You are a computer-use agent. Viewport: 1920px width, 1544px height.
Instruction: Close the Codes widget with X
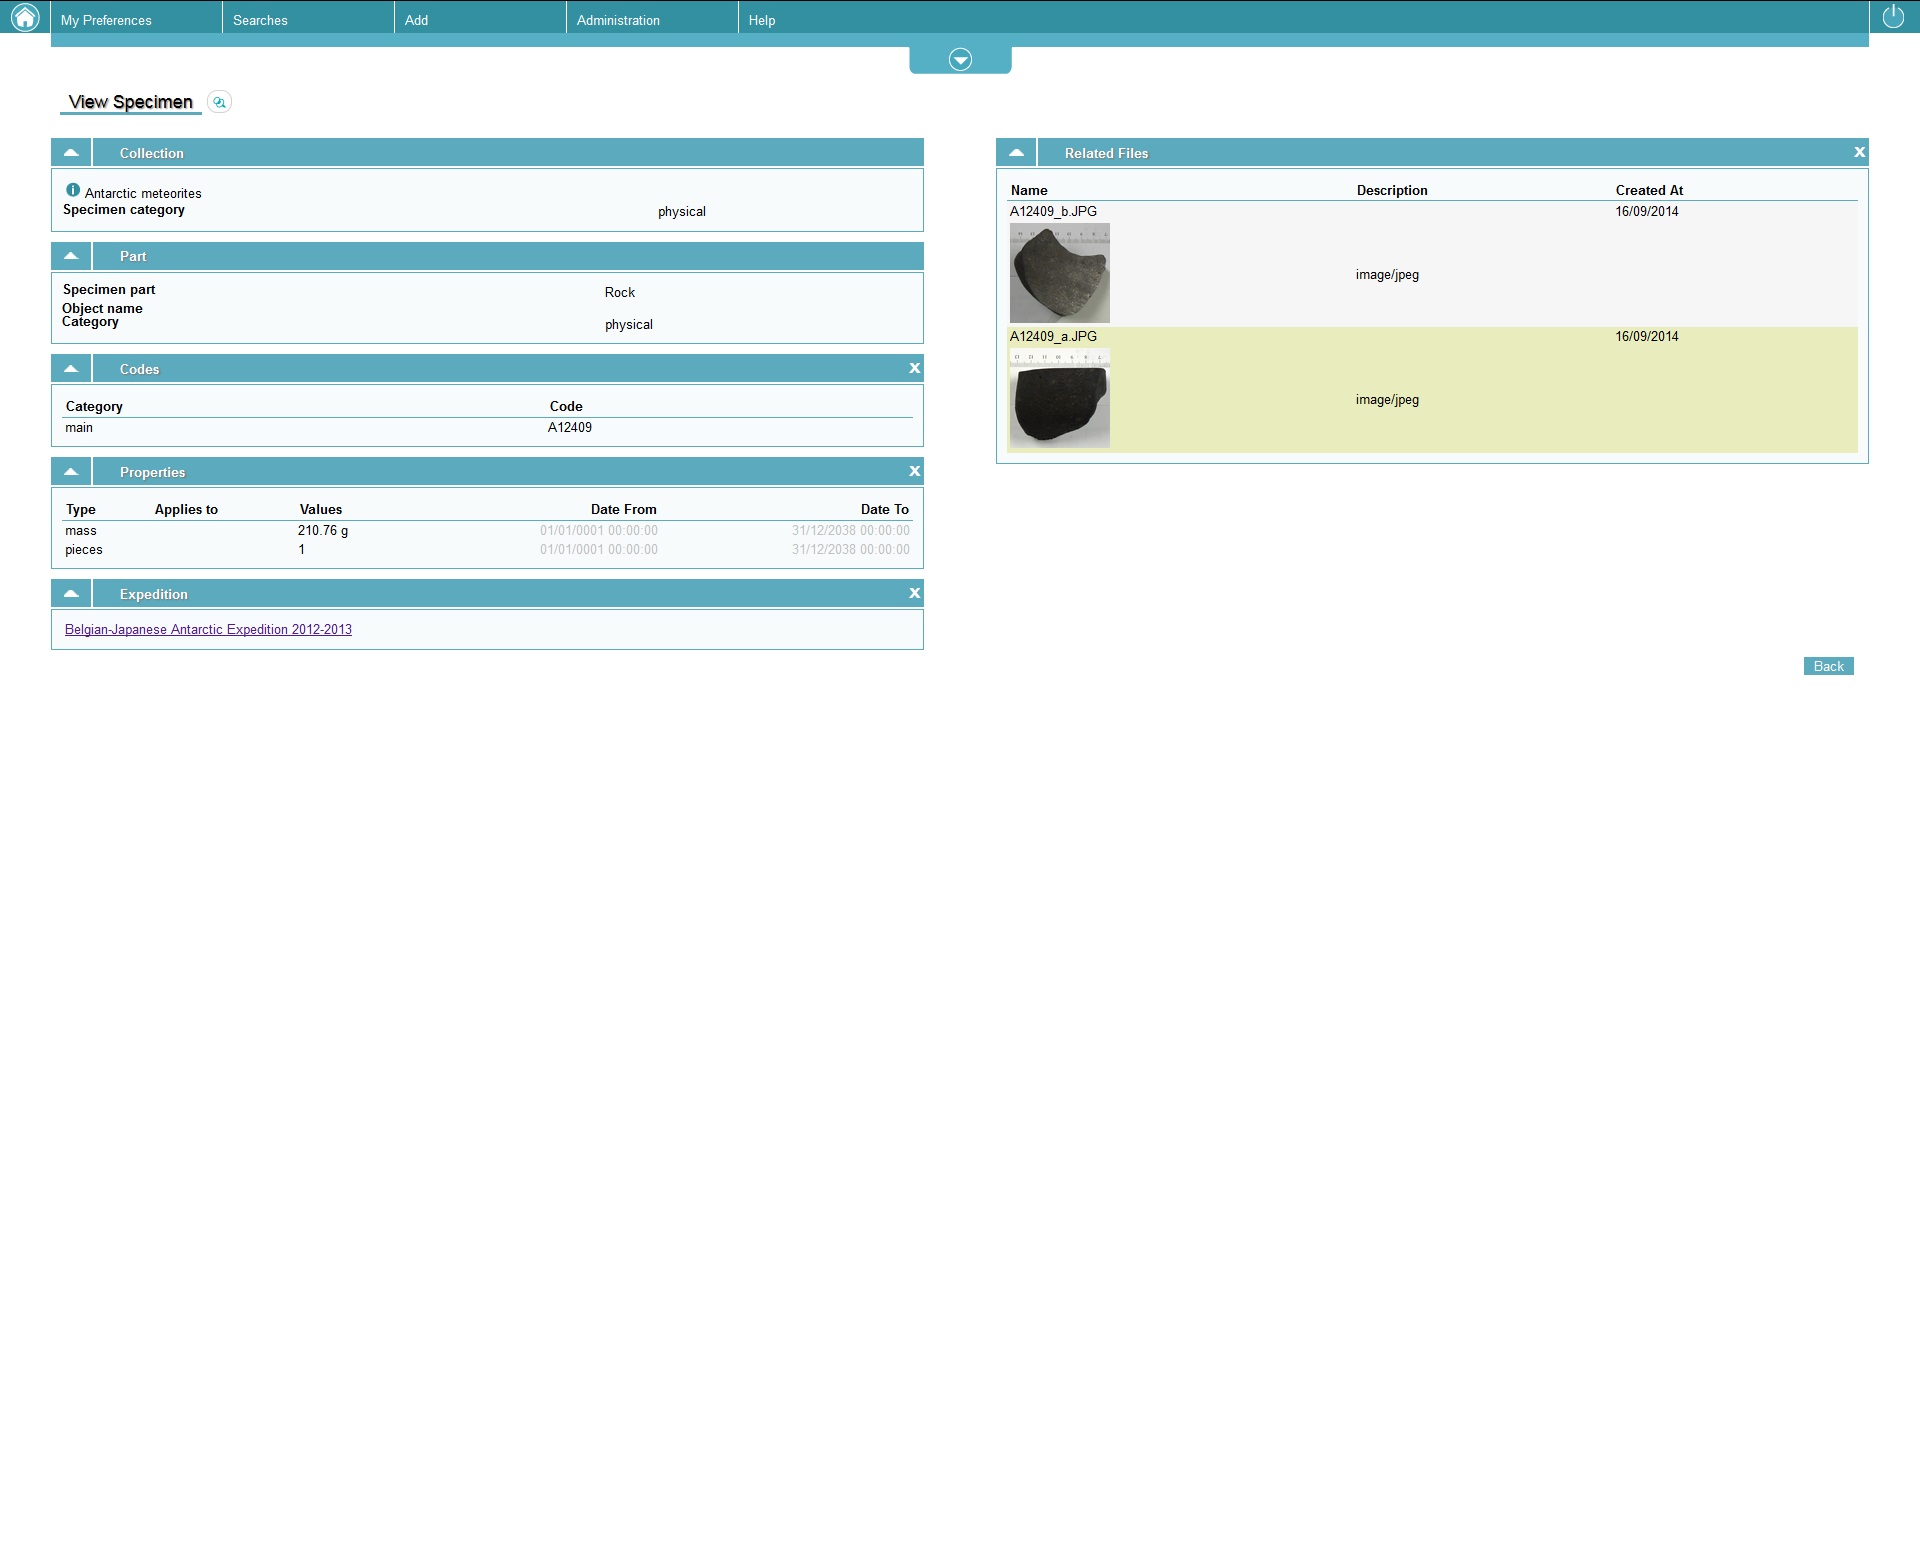click(914, 369)
